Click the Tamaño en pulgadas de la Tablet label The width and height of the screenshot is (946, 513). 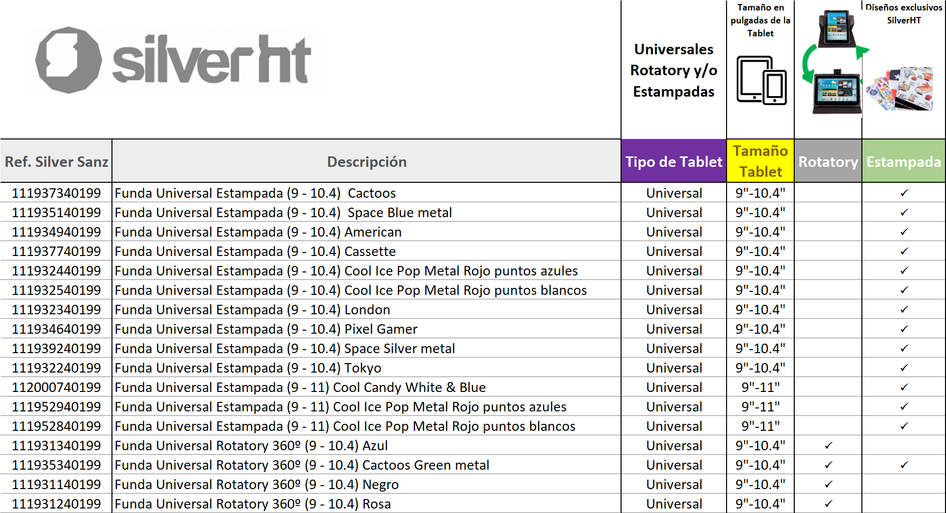760,20
